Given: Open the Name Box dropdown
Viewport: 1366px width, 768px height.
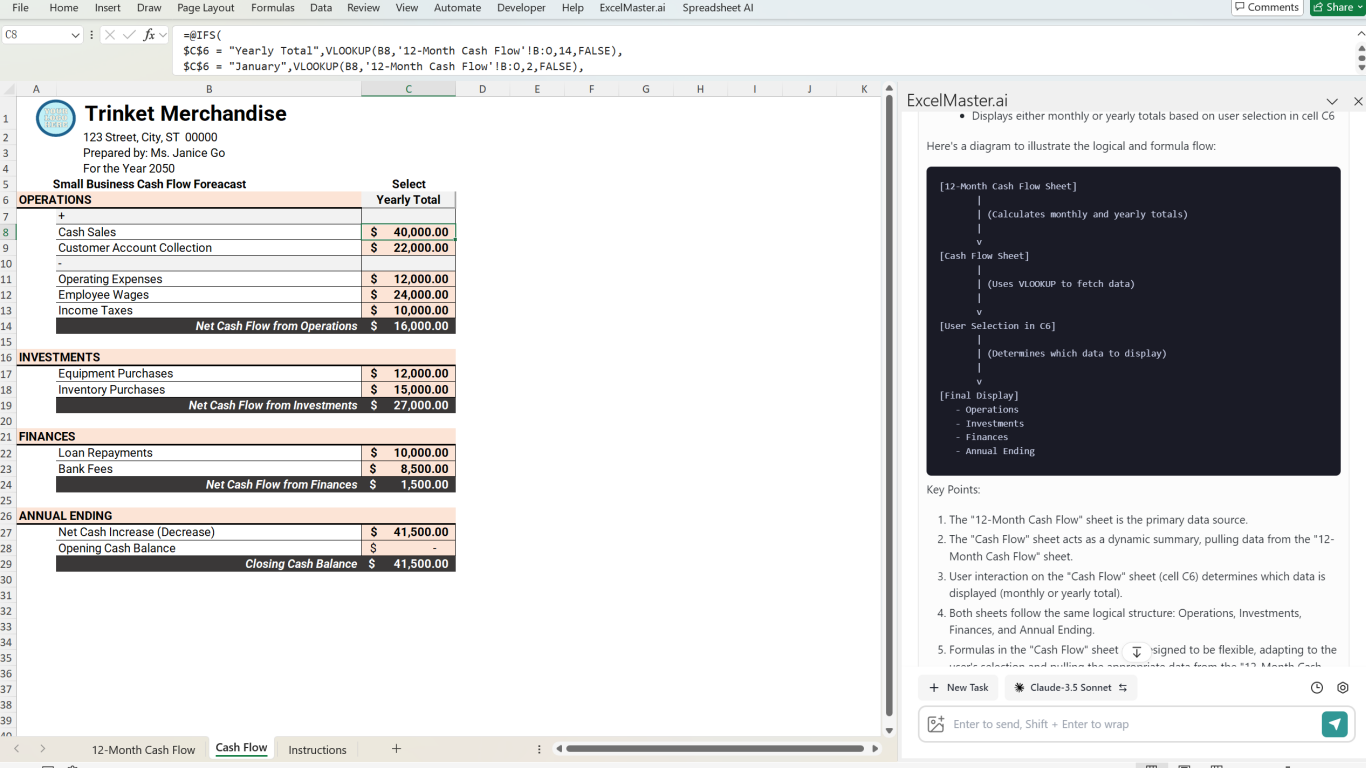Looking at the screenshot, I should [75, 35].
